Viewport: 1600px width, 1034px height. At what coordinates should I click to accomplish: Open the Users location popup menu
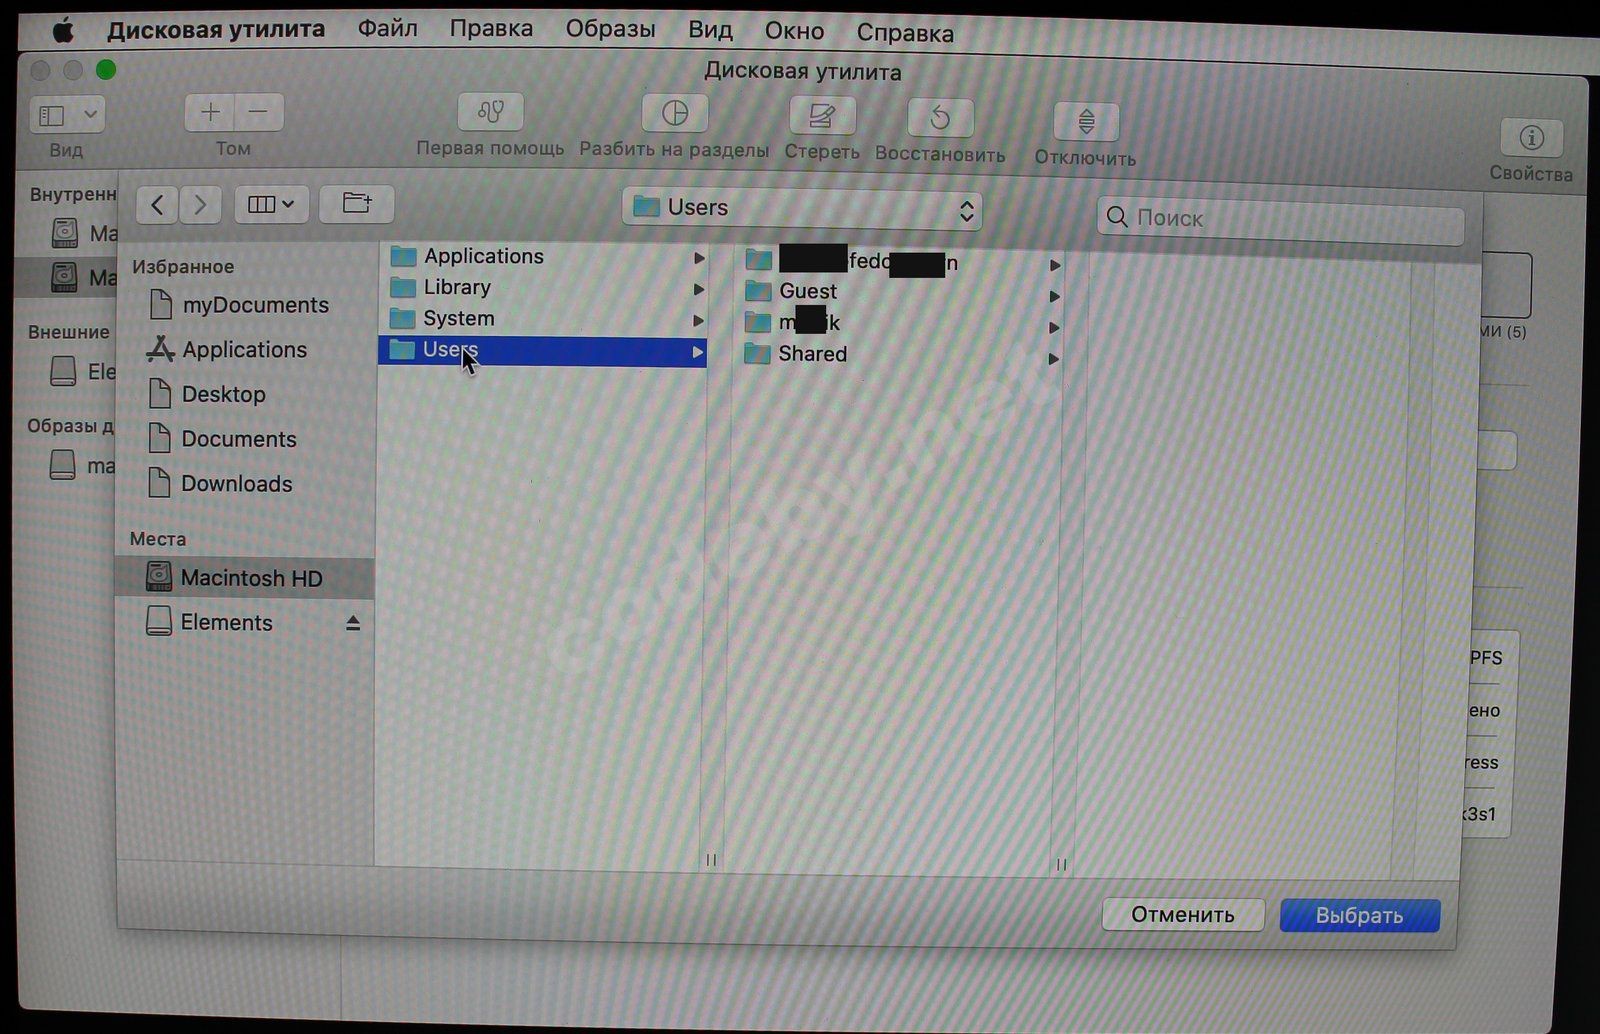click(802, 208)
